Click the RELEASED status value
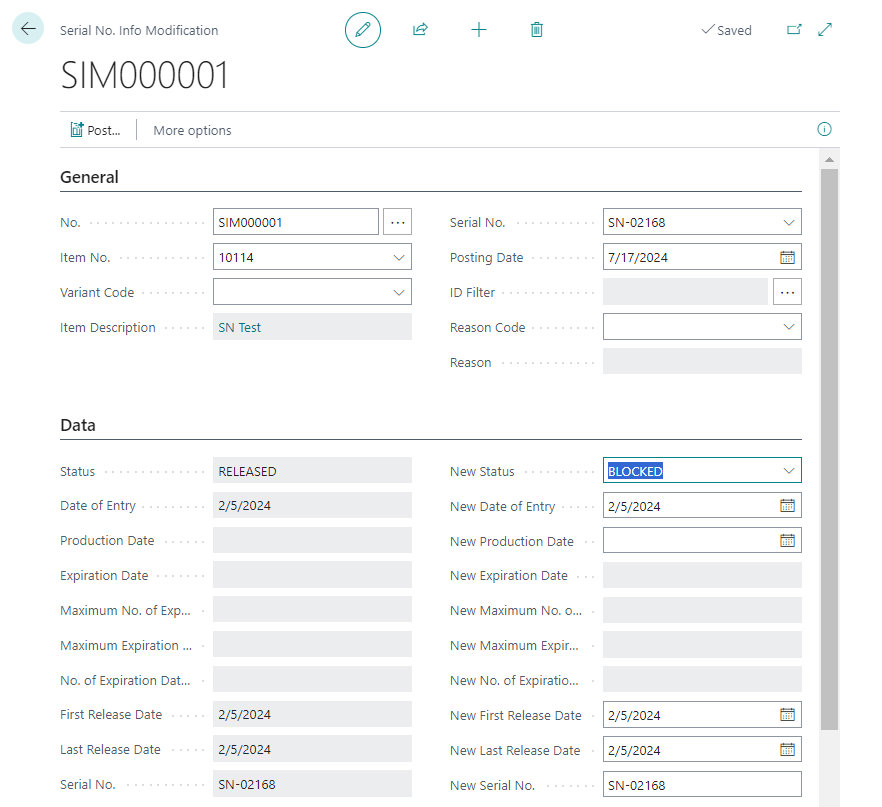The height and width of the screenshot is (807, 882). pyautogui.click(x=248, y=471)
